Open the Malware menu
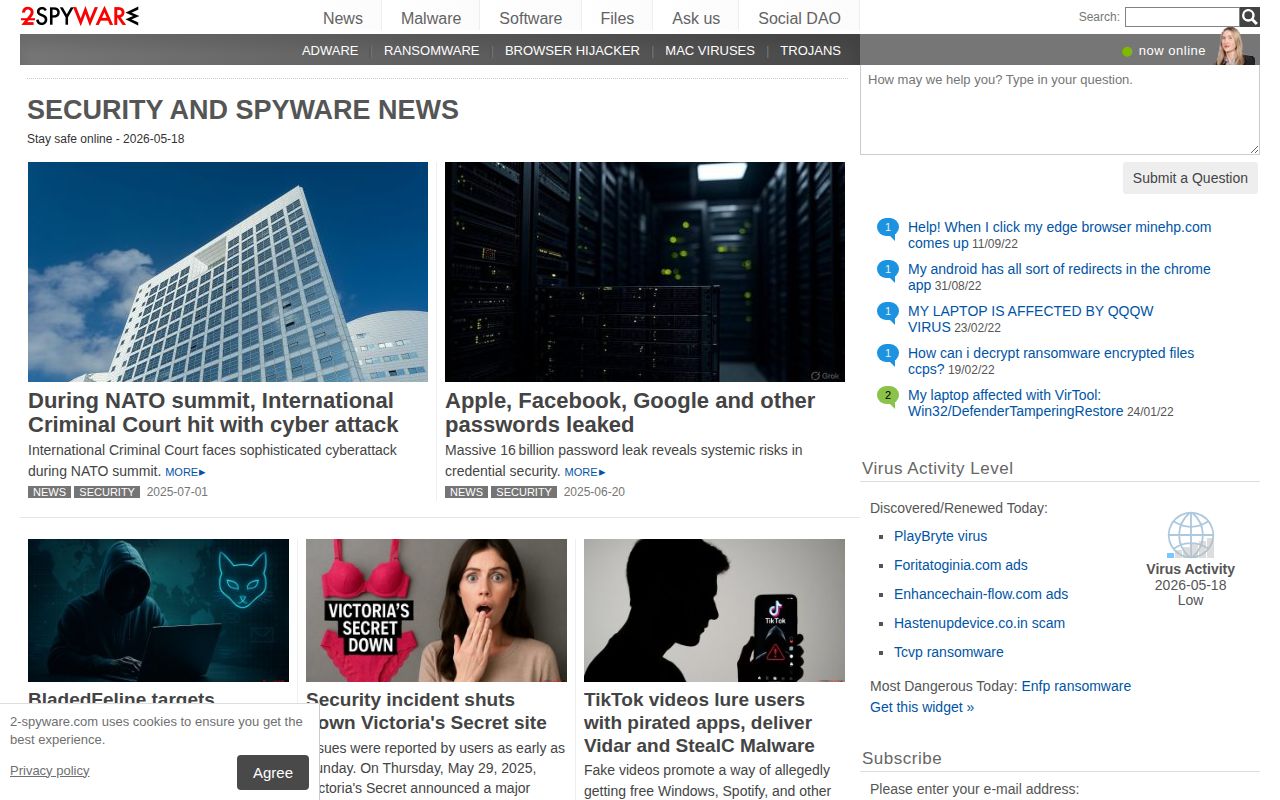The height and width of the screenshot is (800, 1280). (431, 18)
